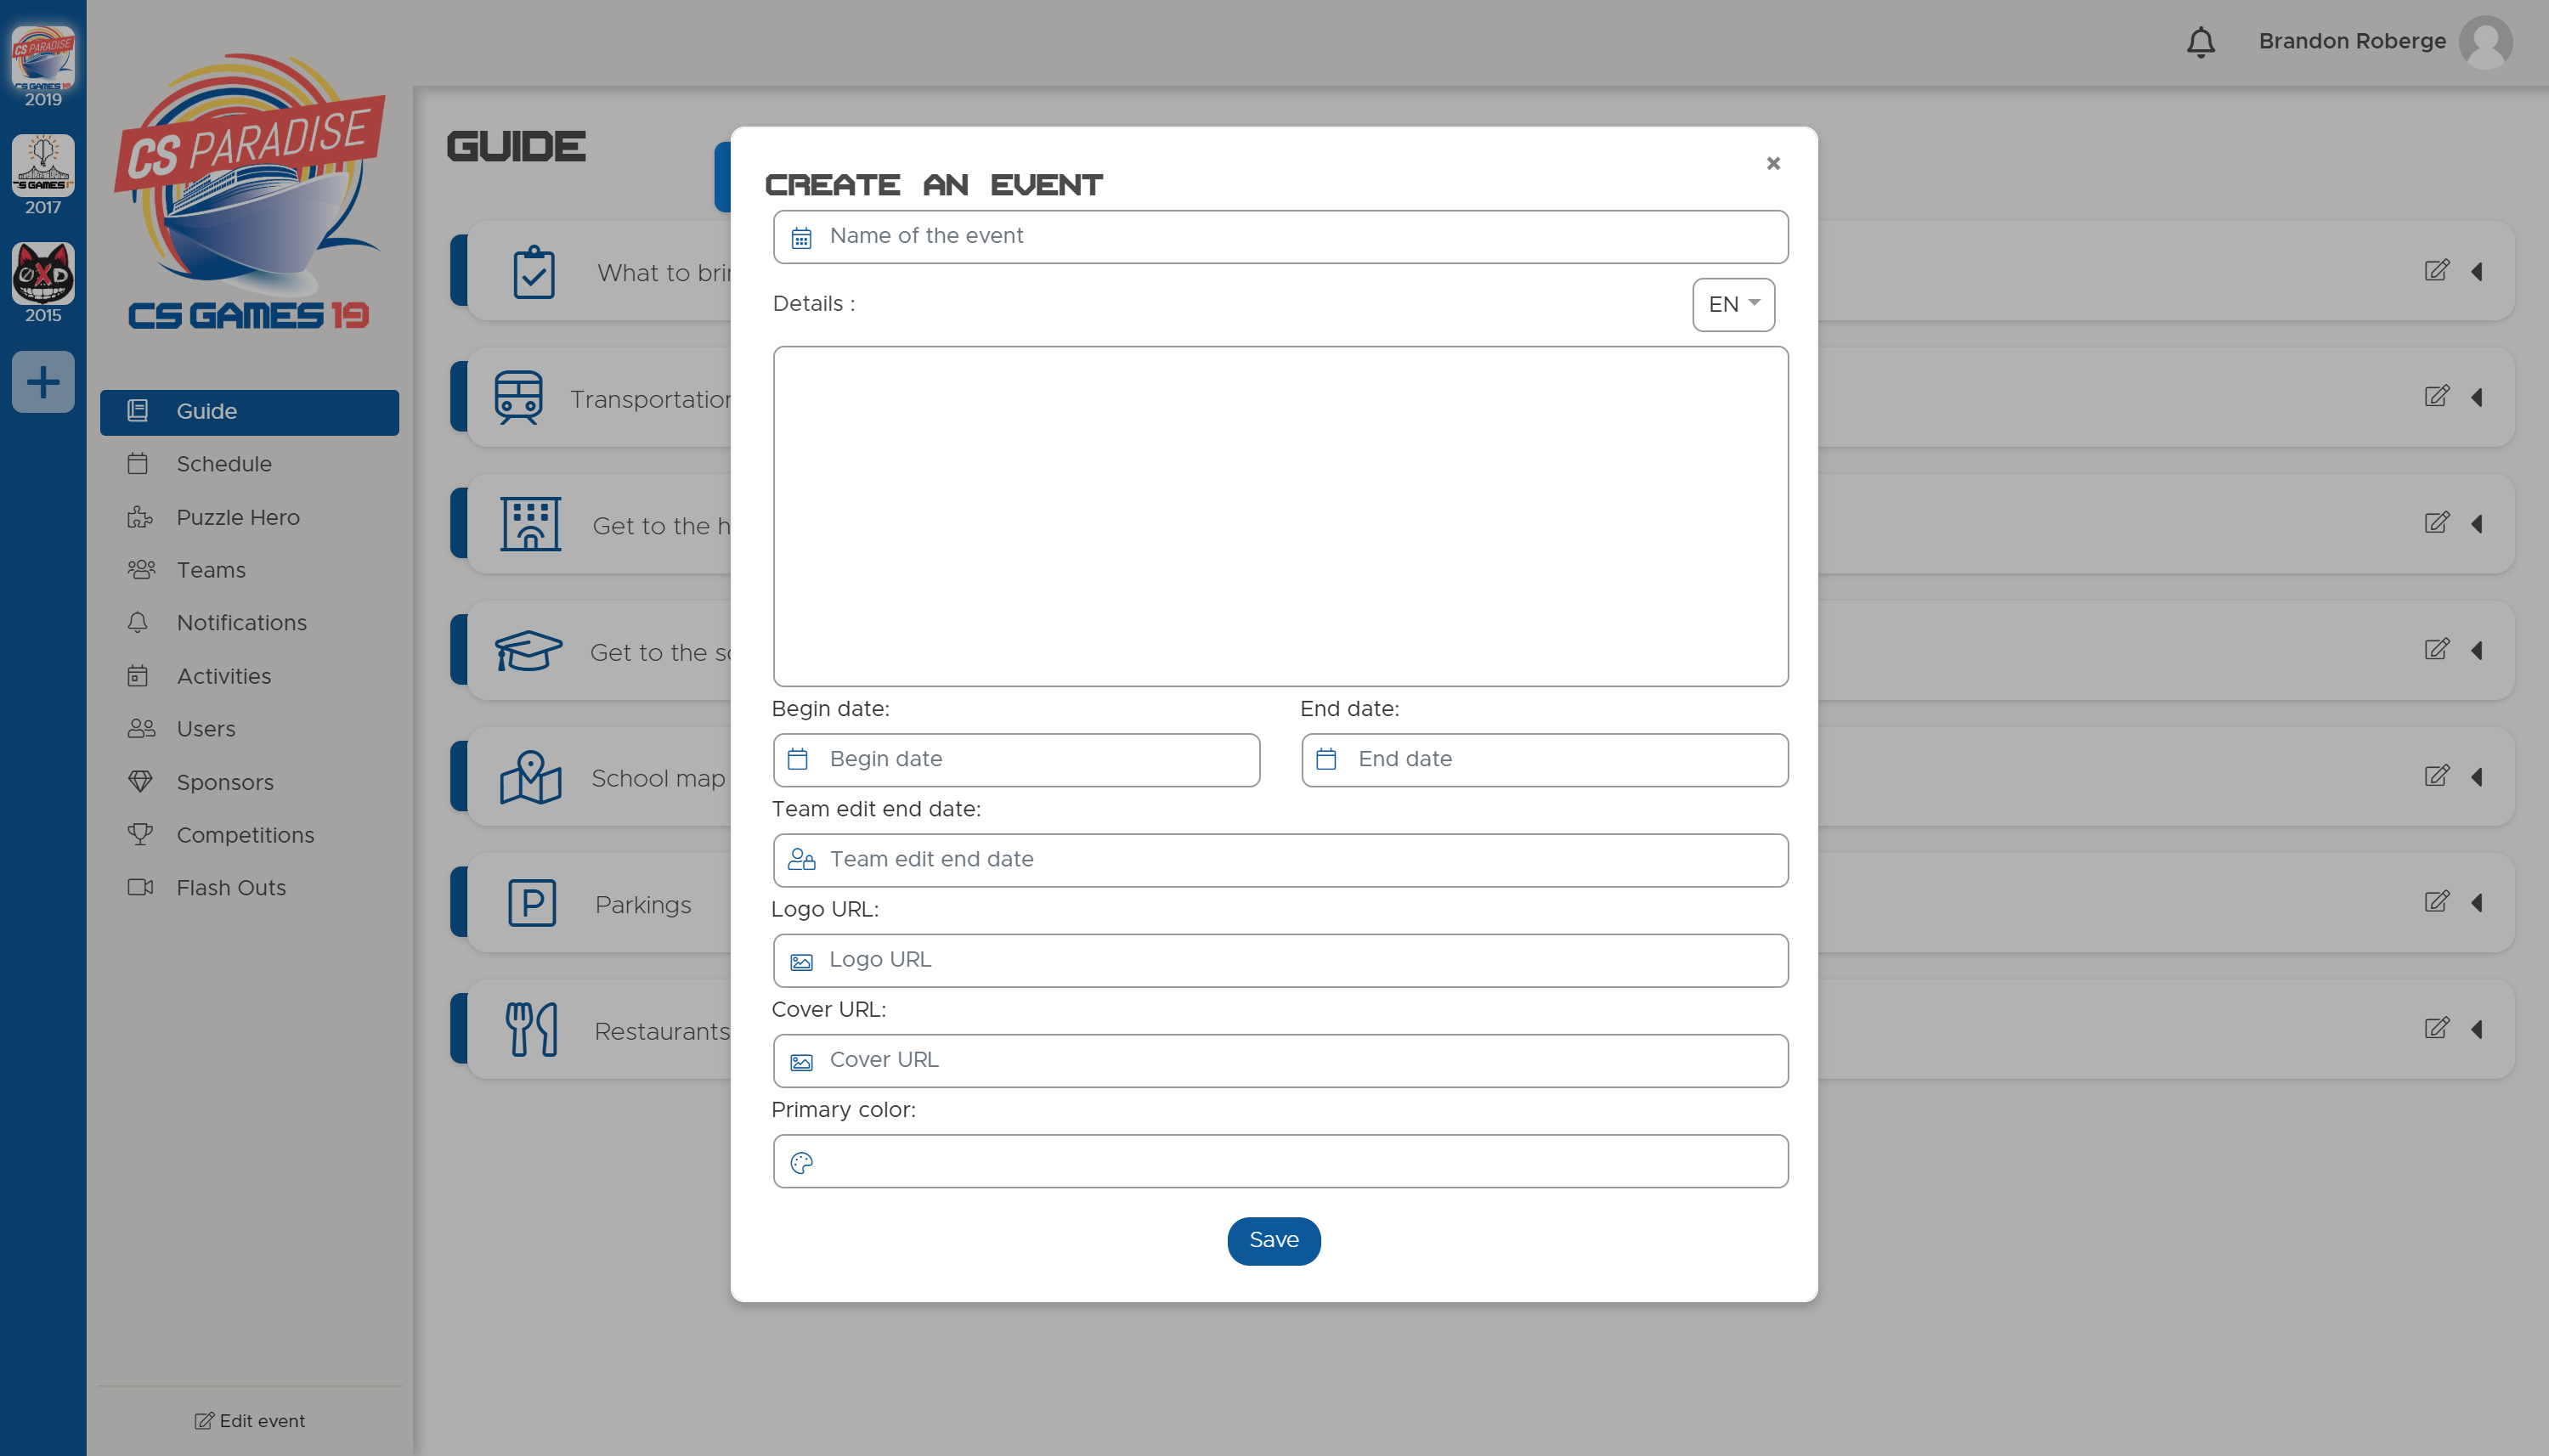Edit the Transportation guide section
Viewport: 2549px width, 1456px height.
click(2437, 396)
